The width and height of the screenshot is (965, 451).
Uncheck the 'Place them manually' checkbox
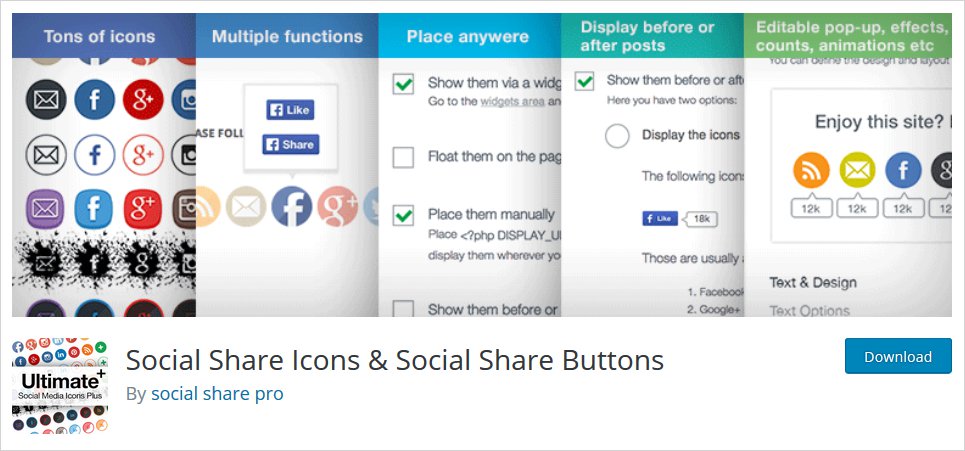(x=403, y=214)
